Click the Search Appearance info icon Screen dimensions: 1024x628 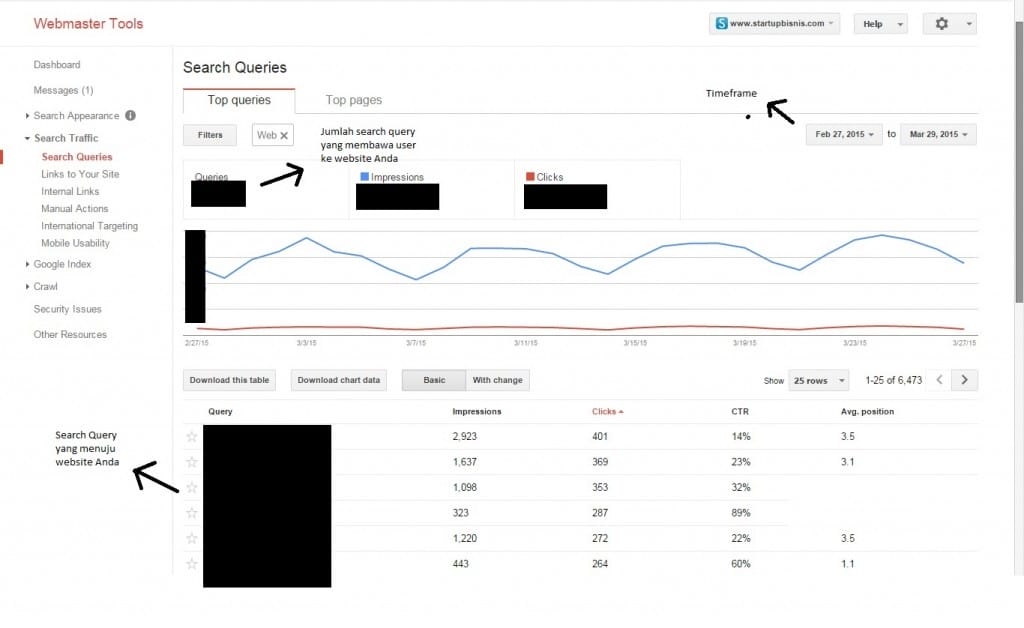click(x=130, y=116)
